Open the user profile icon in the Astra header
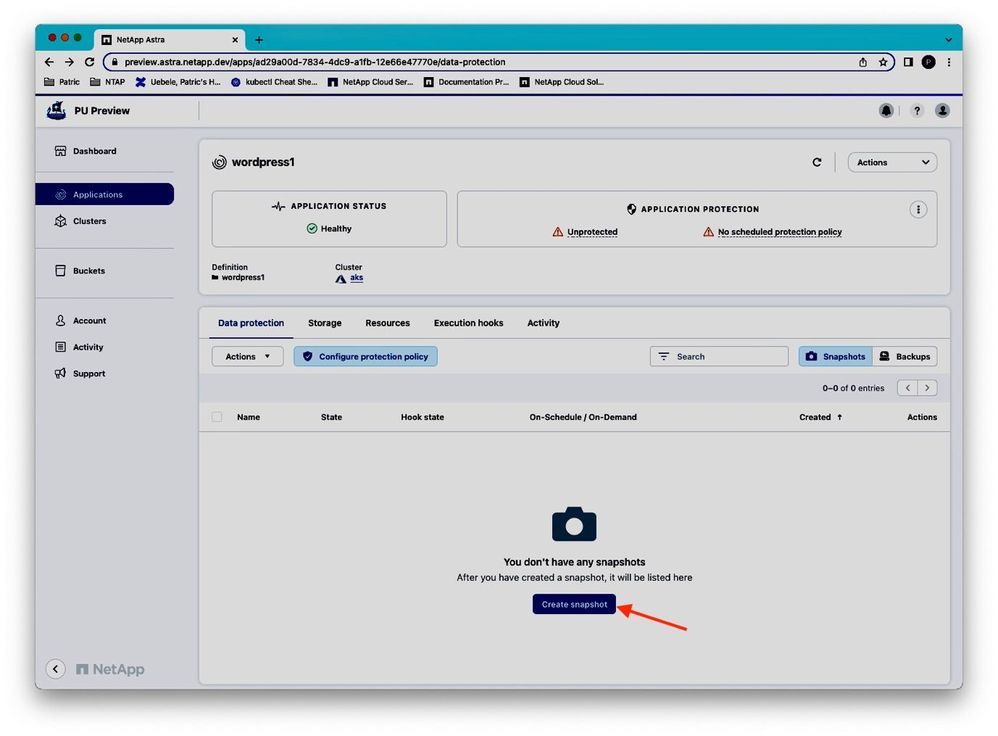This screenshot has height=736, width=998. 943,111
